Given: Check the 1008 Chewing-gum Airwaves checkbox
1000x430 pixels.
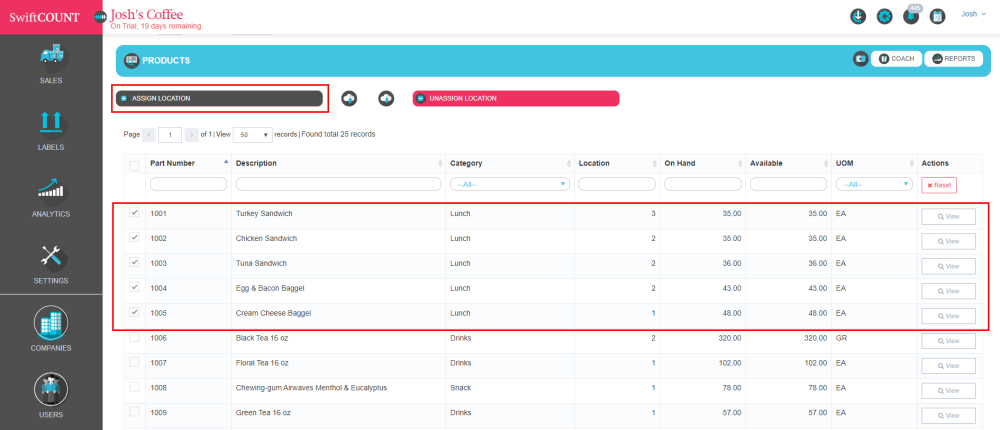Looking at the screenshot, I should coord(135,387).
